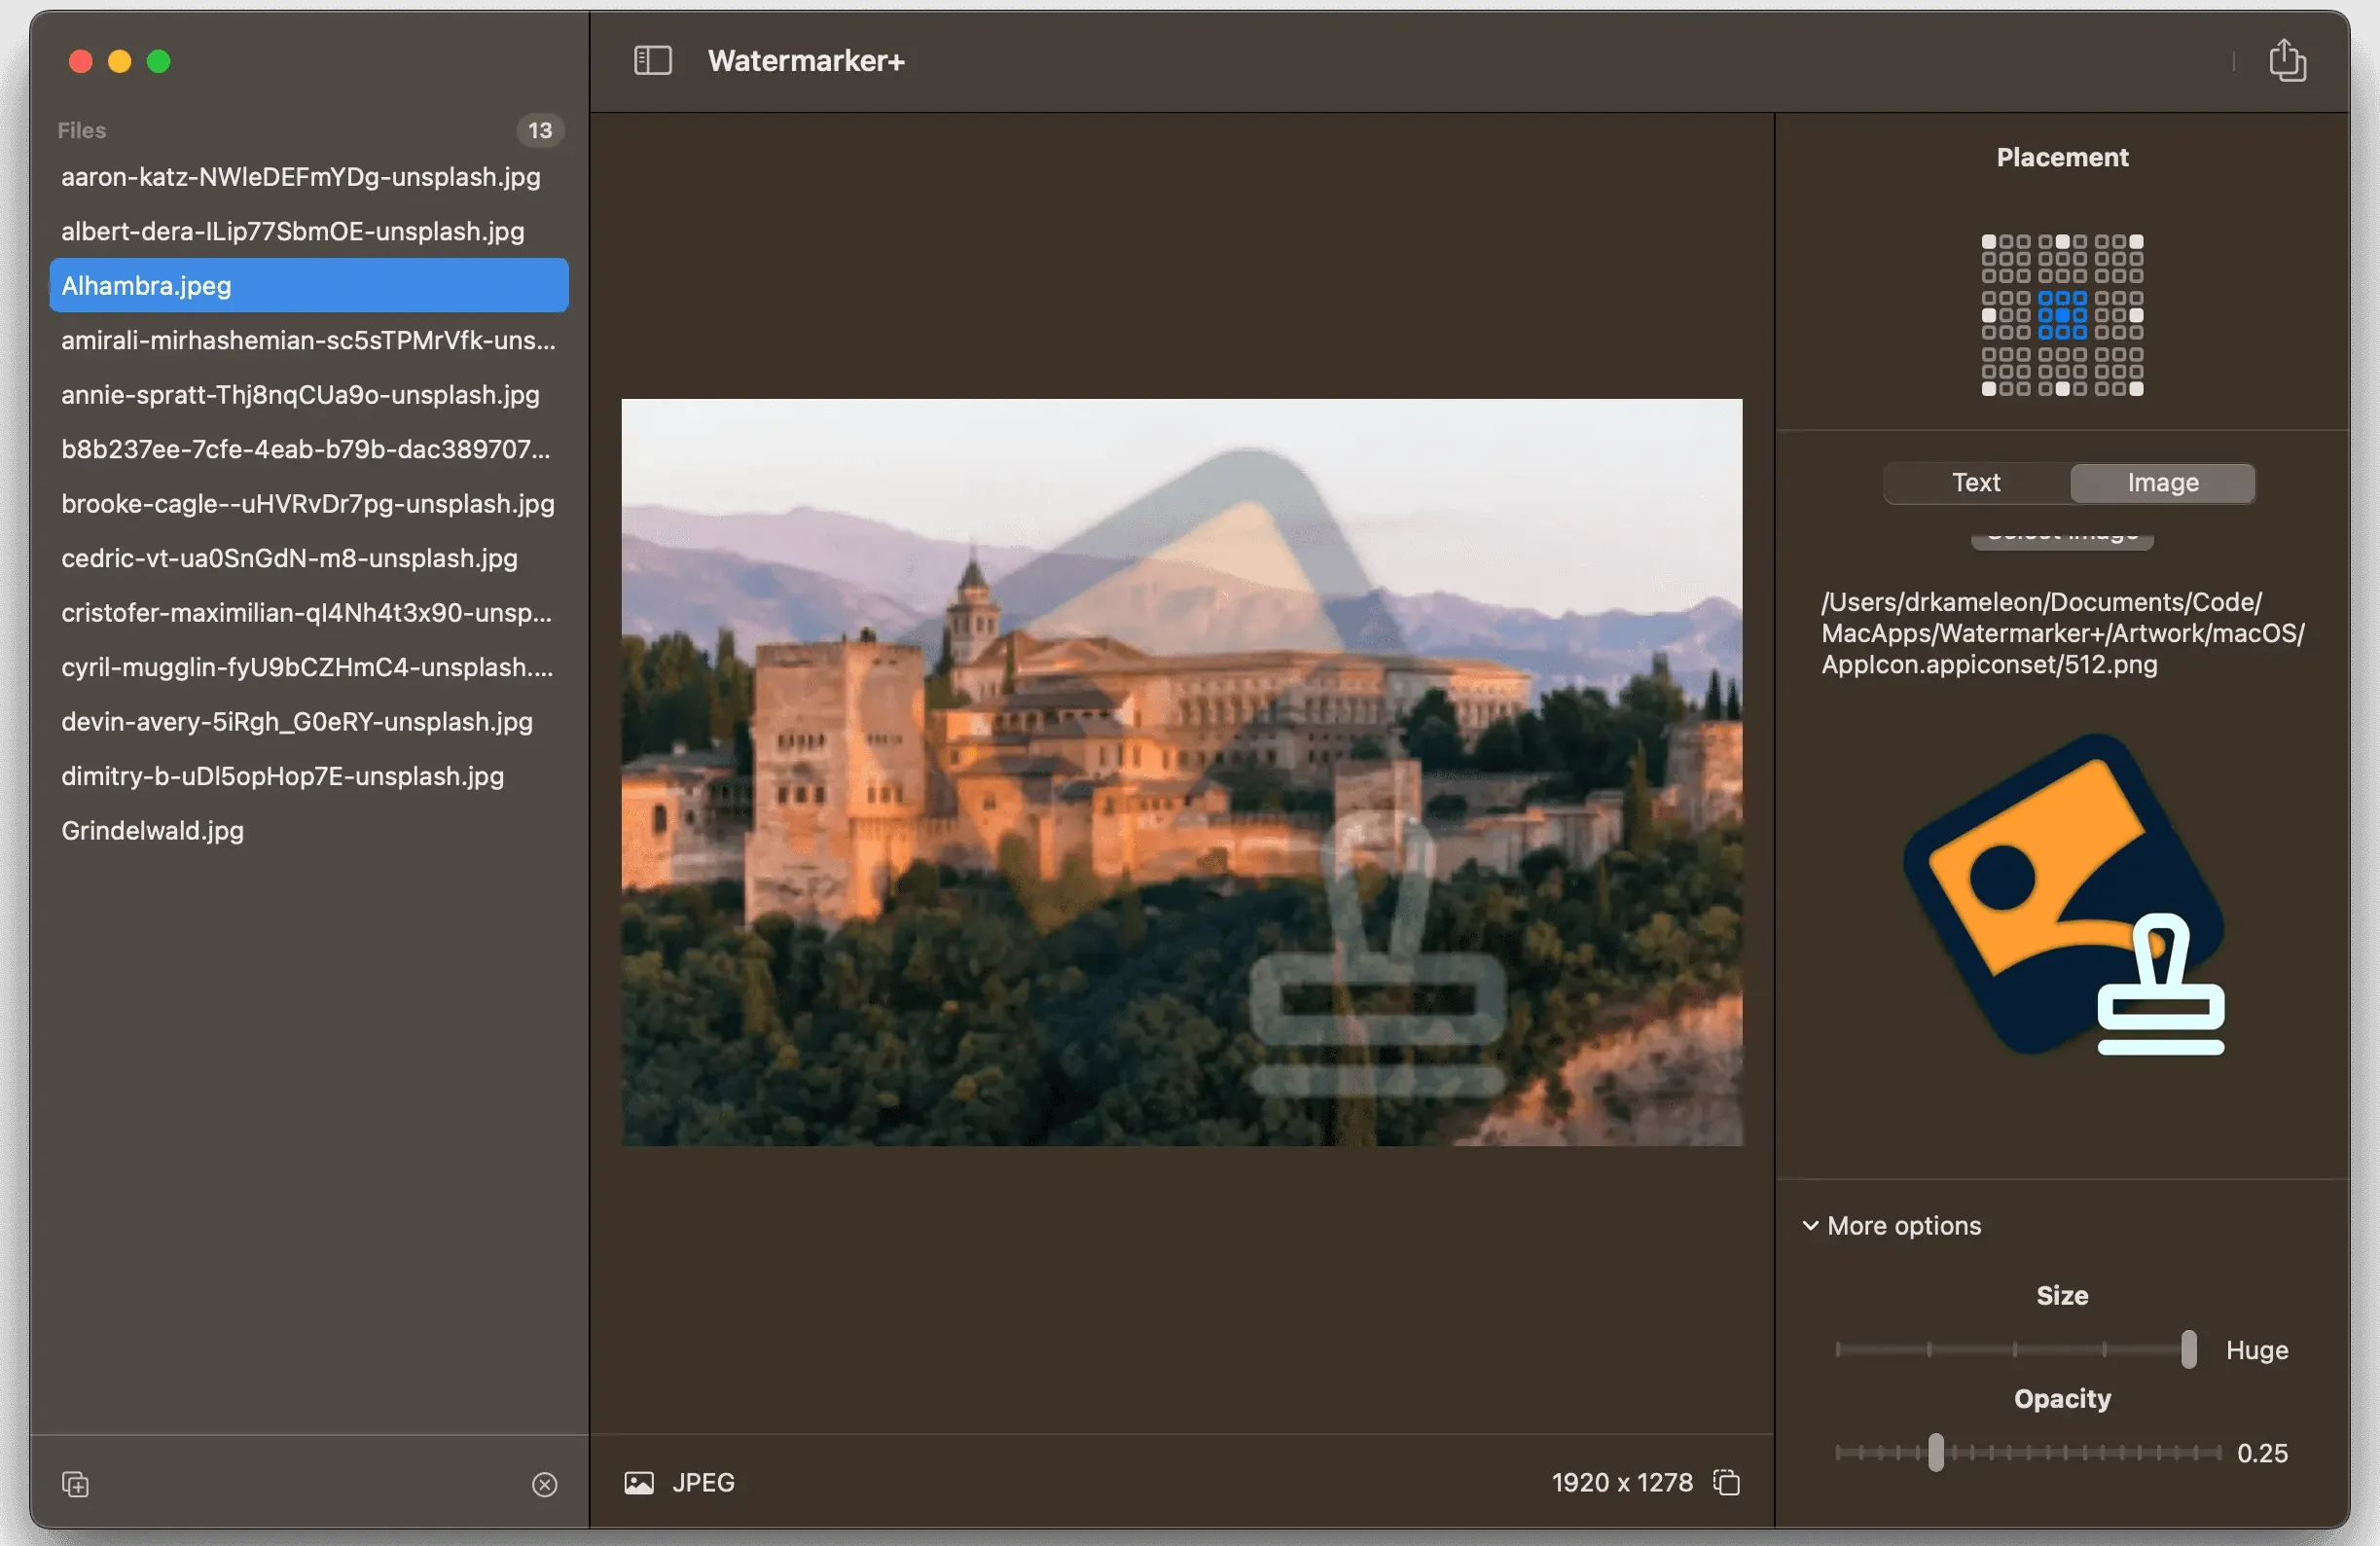Toggle the sidebar visibility icon
Screen dimensions: 2380x1546
pos(652,61)
